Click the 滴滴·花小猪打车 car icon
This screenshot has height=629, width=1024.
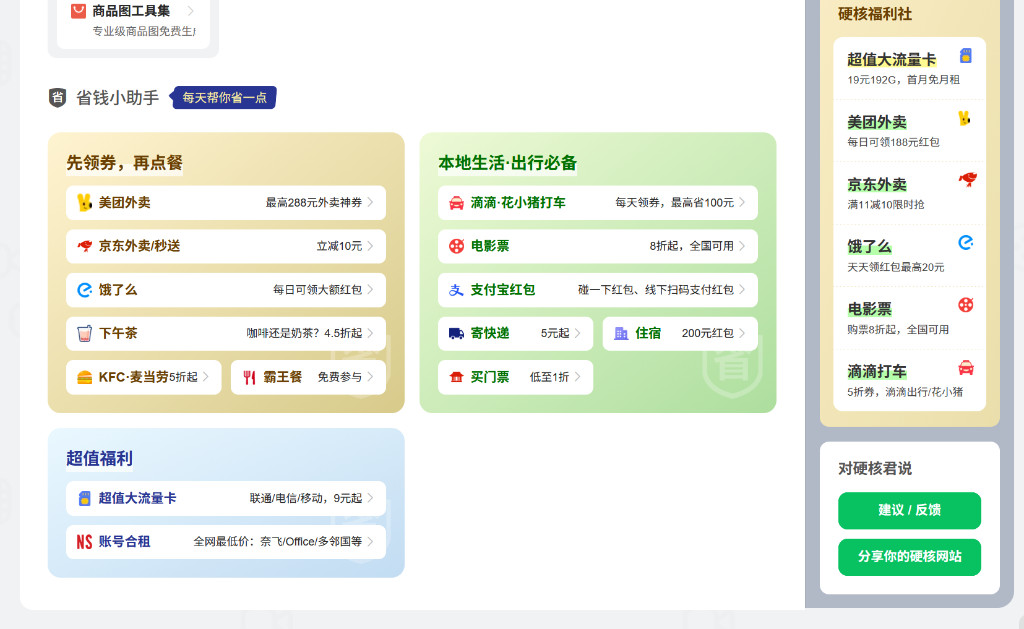tap(455, 202)
